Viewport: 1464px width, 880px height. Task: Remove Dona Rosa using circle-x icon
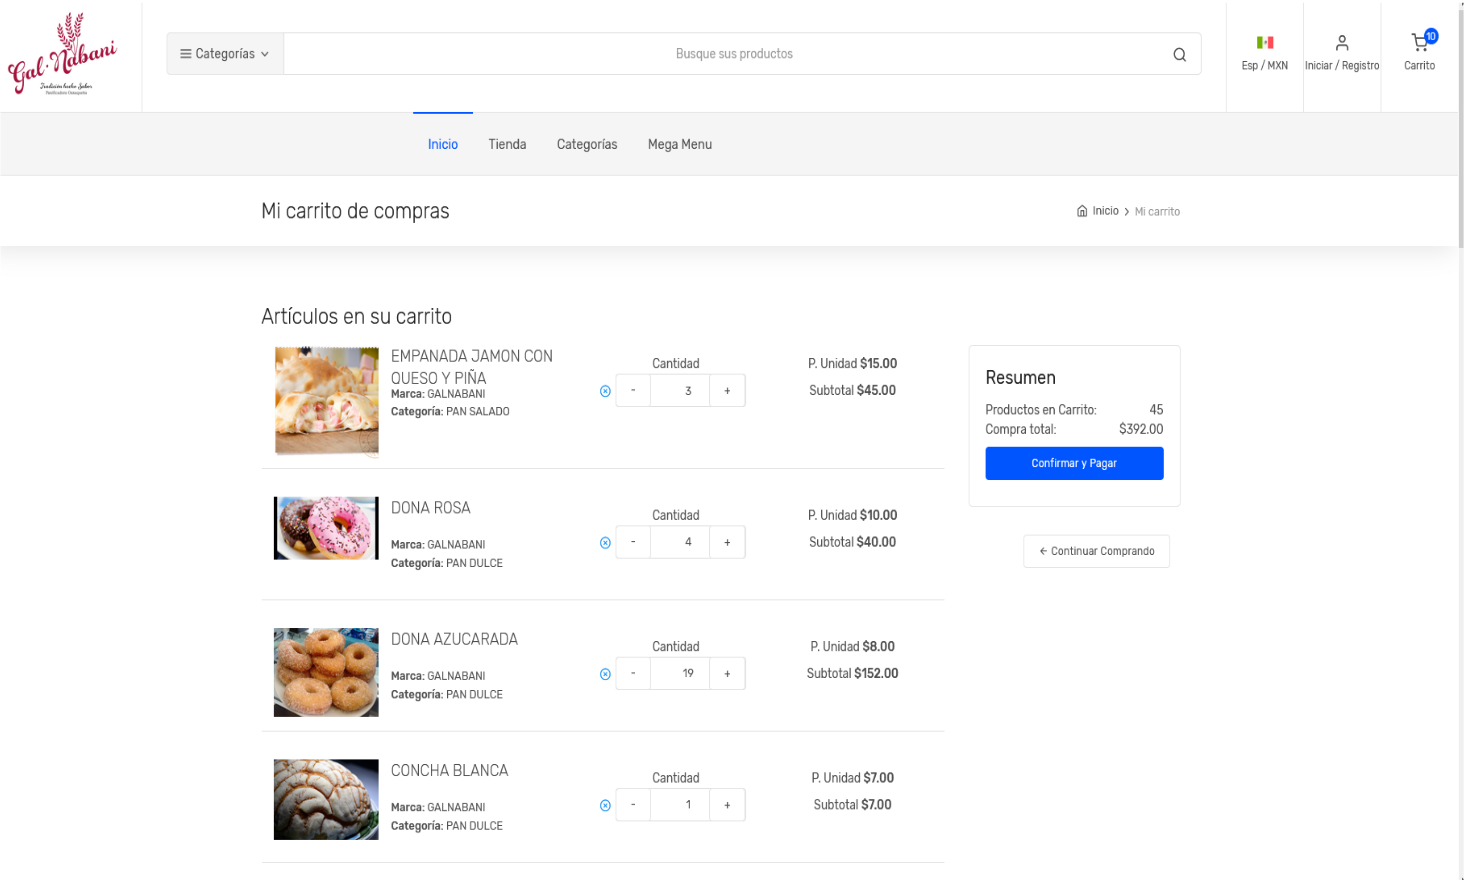coord(605,543)
